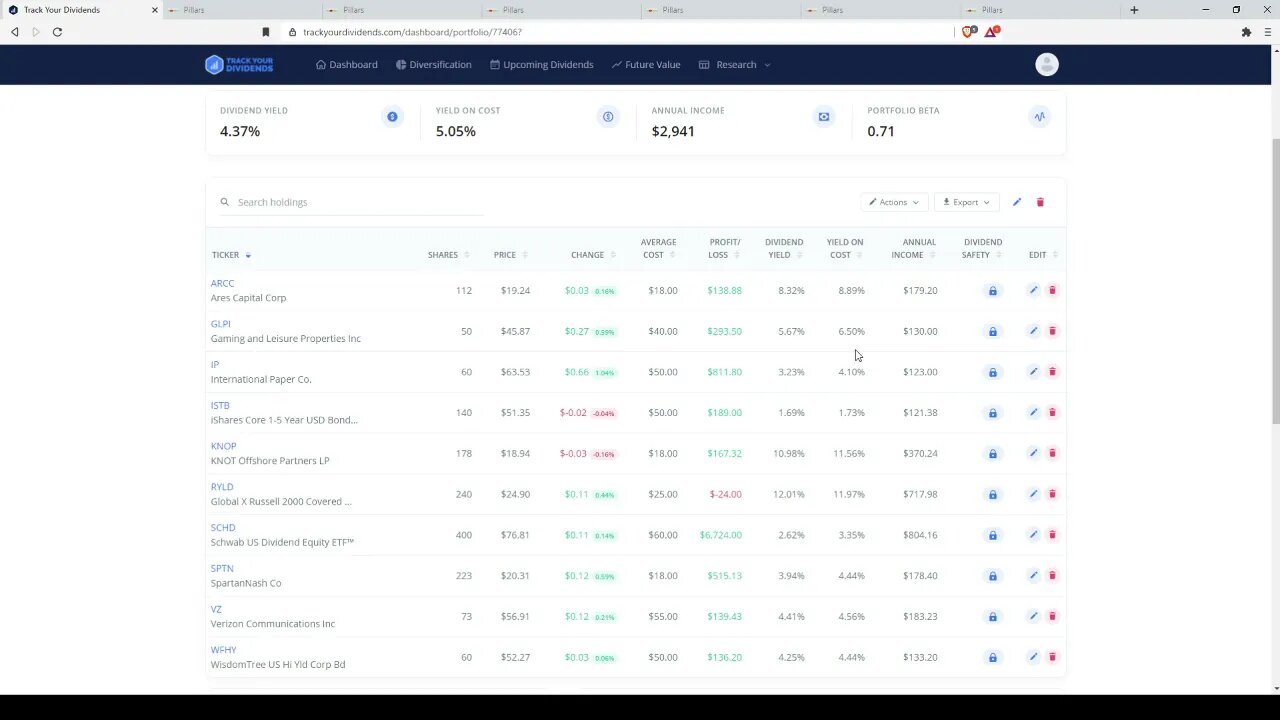Go back in browser history
This screenshot has width=1280, height=720.
[x=14, y=32]
